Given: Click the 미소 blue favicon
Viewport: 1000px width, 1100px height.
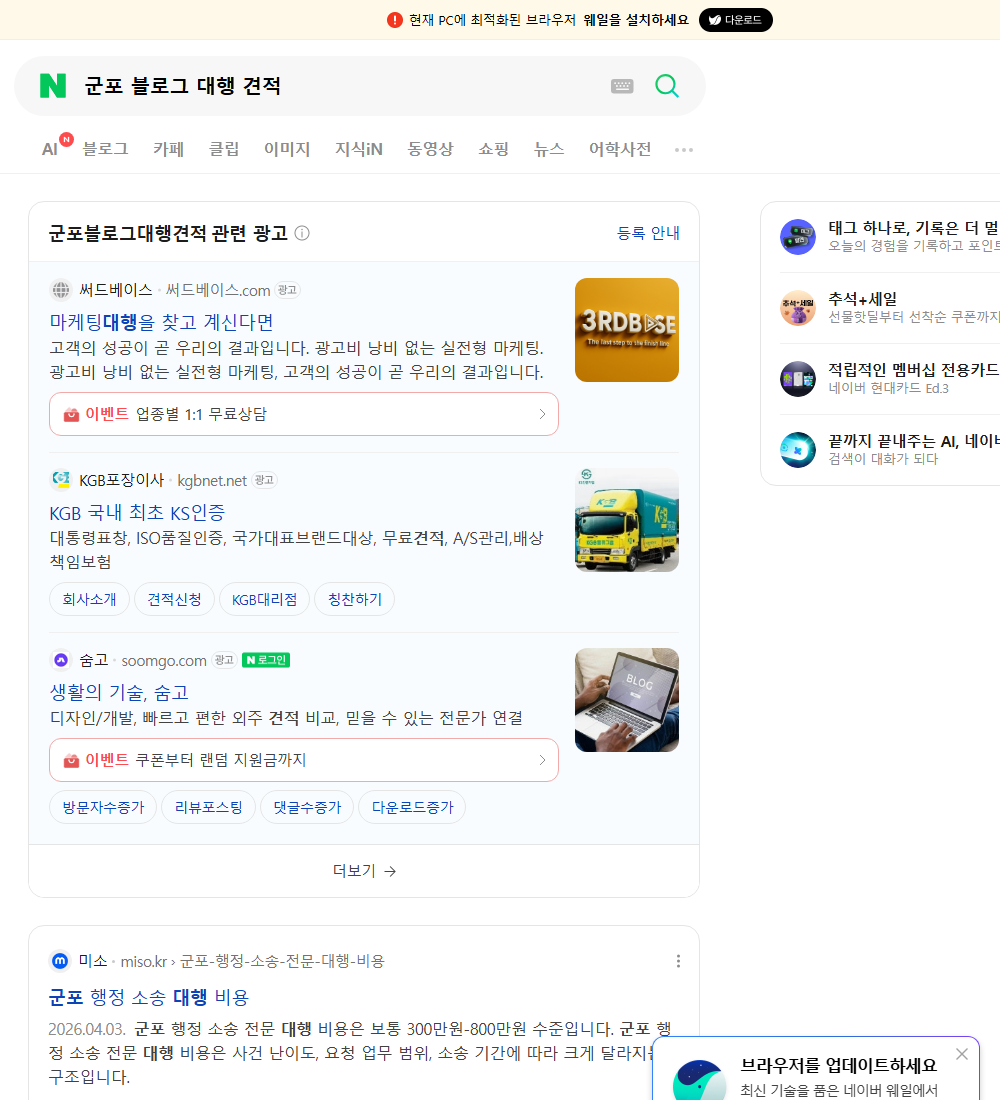Looking at the screenshot, I should (60, 960).
